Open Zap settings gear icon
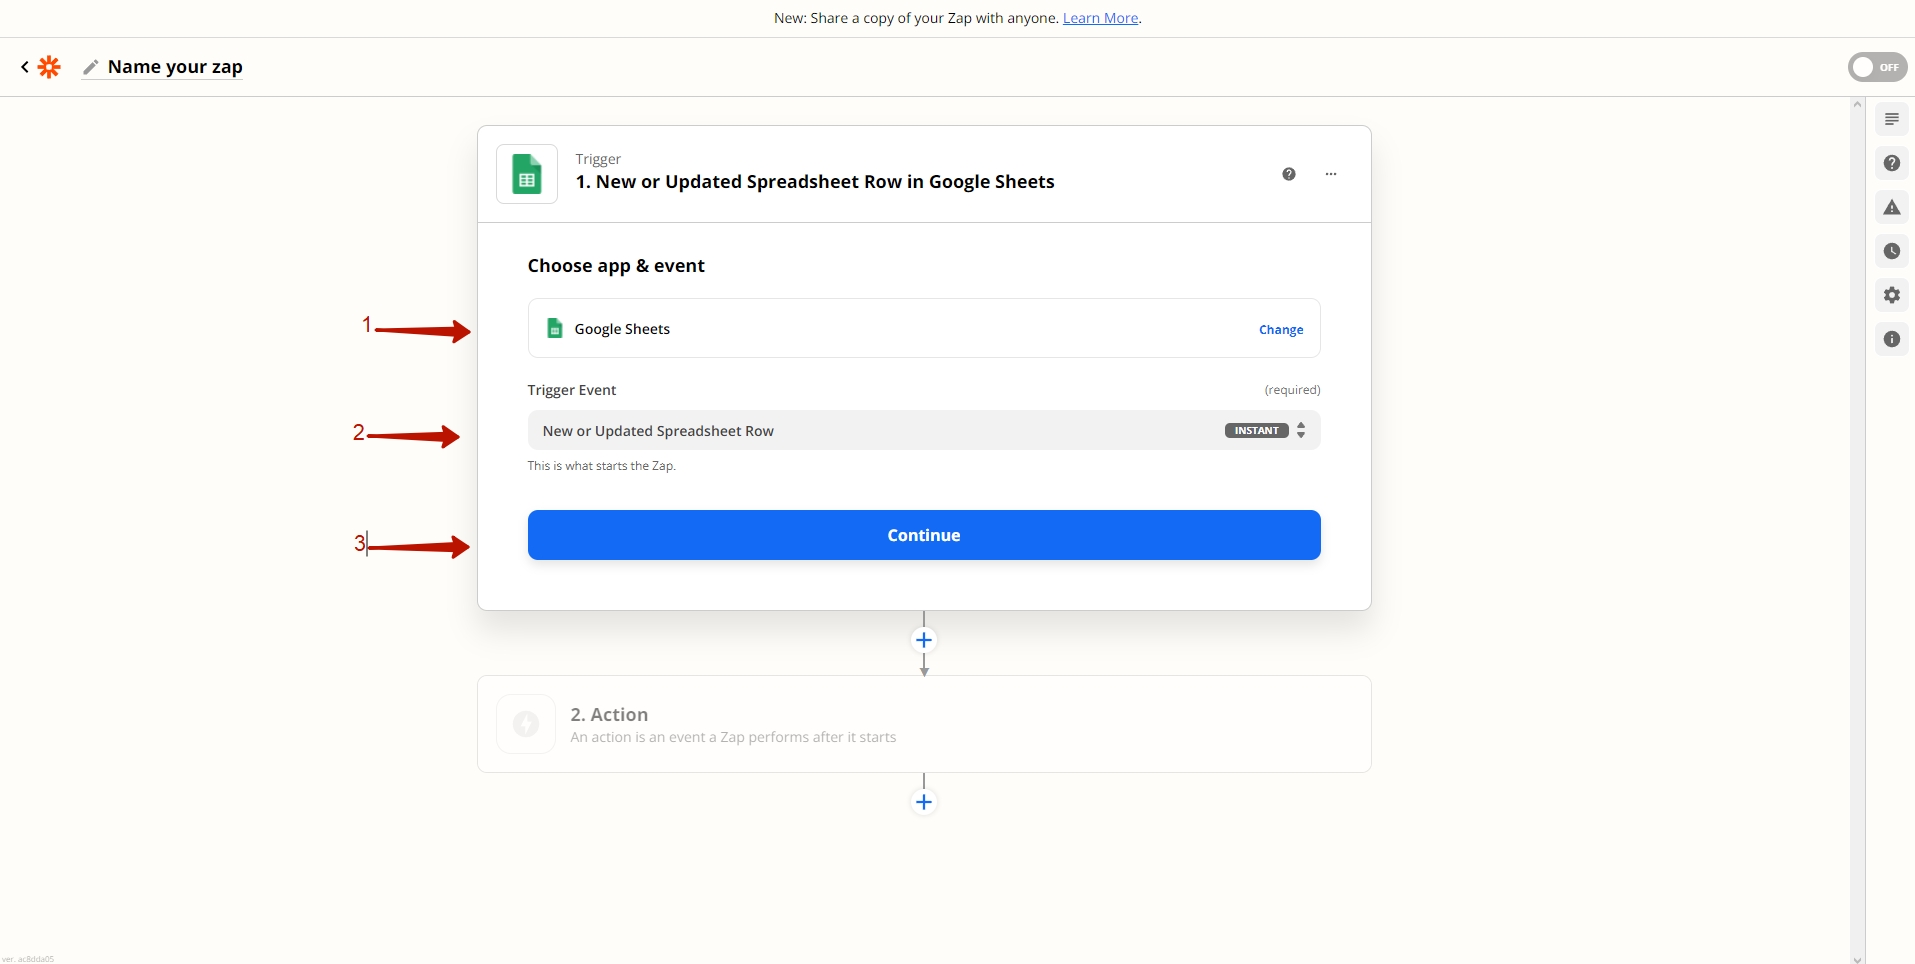1915x964 pixels. click(x=1891, y=295)
